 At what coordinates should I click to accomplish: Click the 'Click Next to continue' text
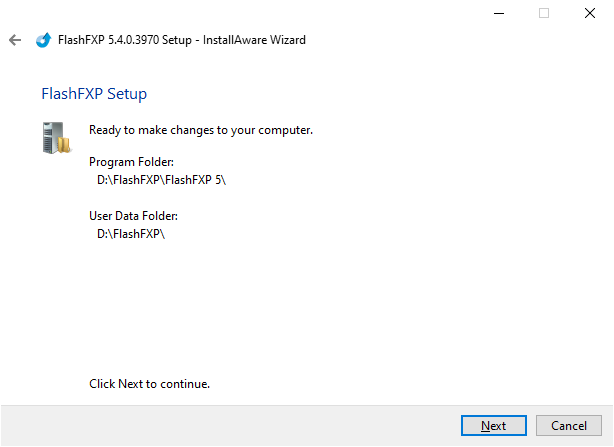point(149,384)
